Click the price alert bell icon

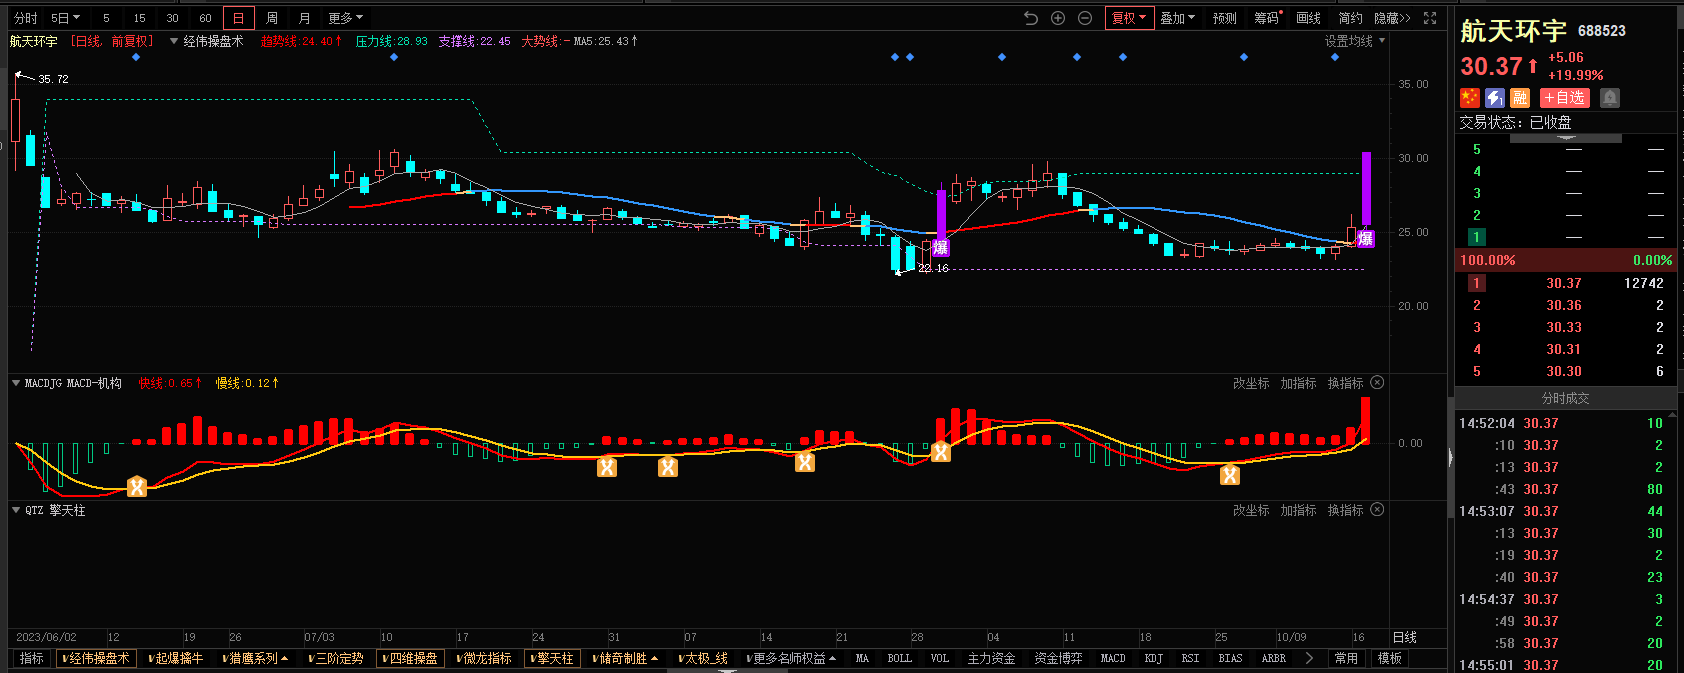pos(1609,97)
